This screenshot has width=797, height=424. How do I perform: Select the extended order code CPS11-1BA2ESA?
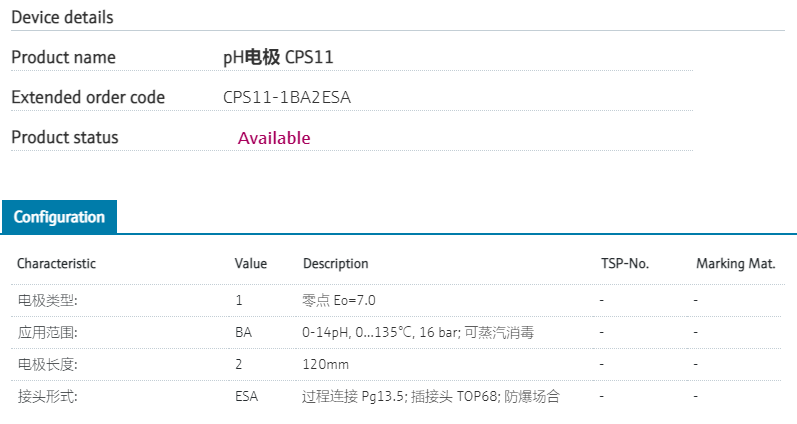tap(287, 98)
